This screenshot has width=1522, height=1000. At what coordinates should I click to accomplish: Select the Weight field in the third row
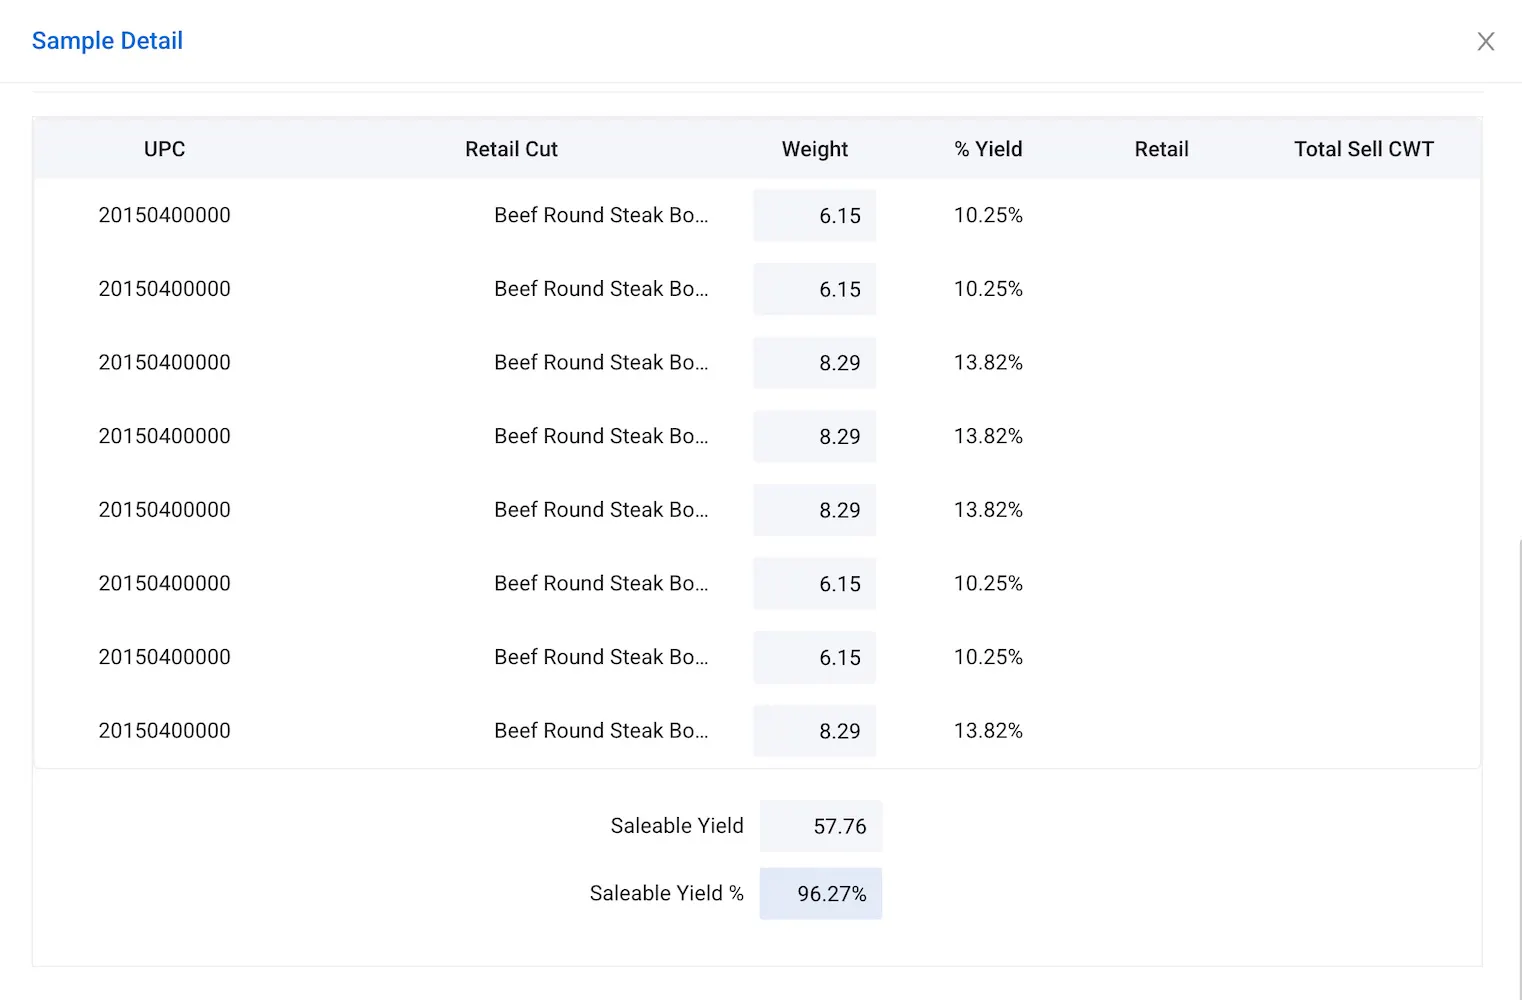coord(815,363)
